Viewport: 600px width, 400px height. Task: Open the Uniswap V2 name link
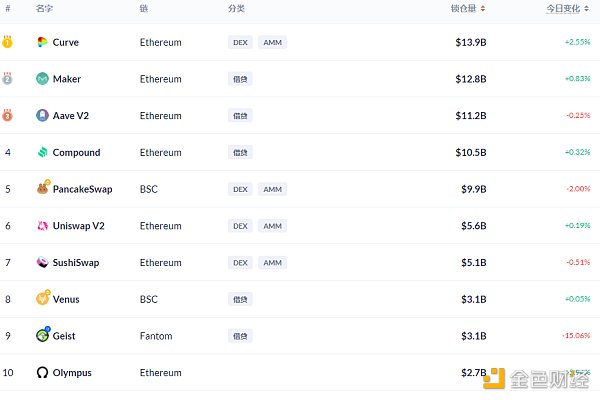[x=78, y=226]
